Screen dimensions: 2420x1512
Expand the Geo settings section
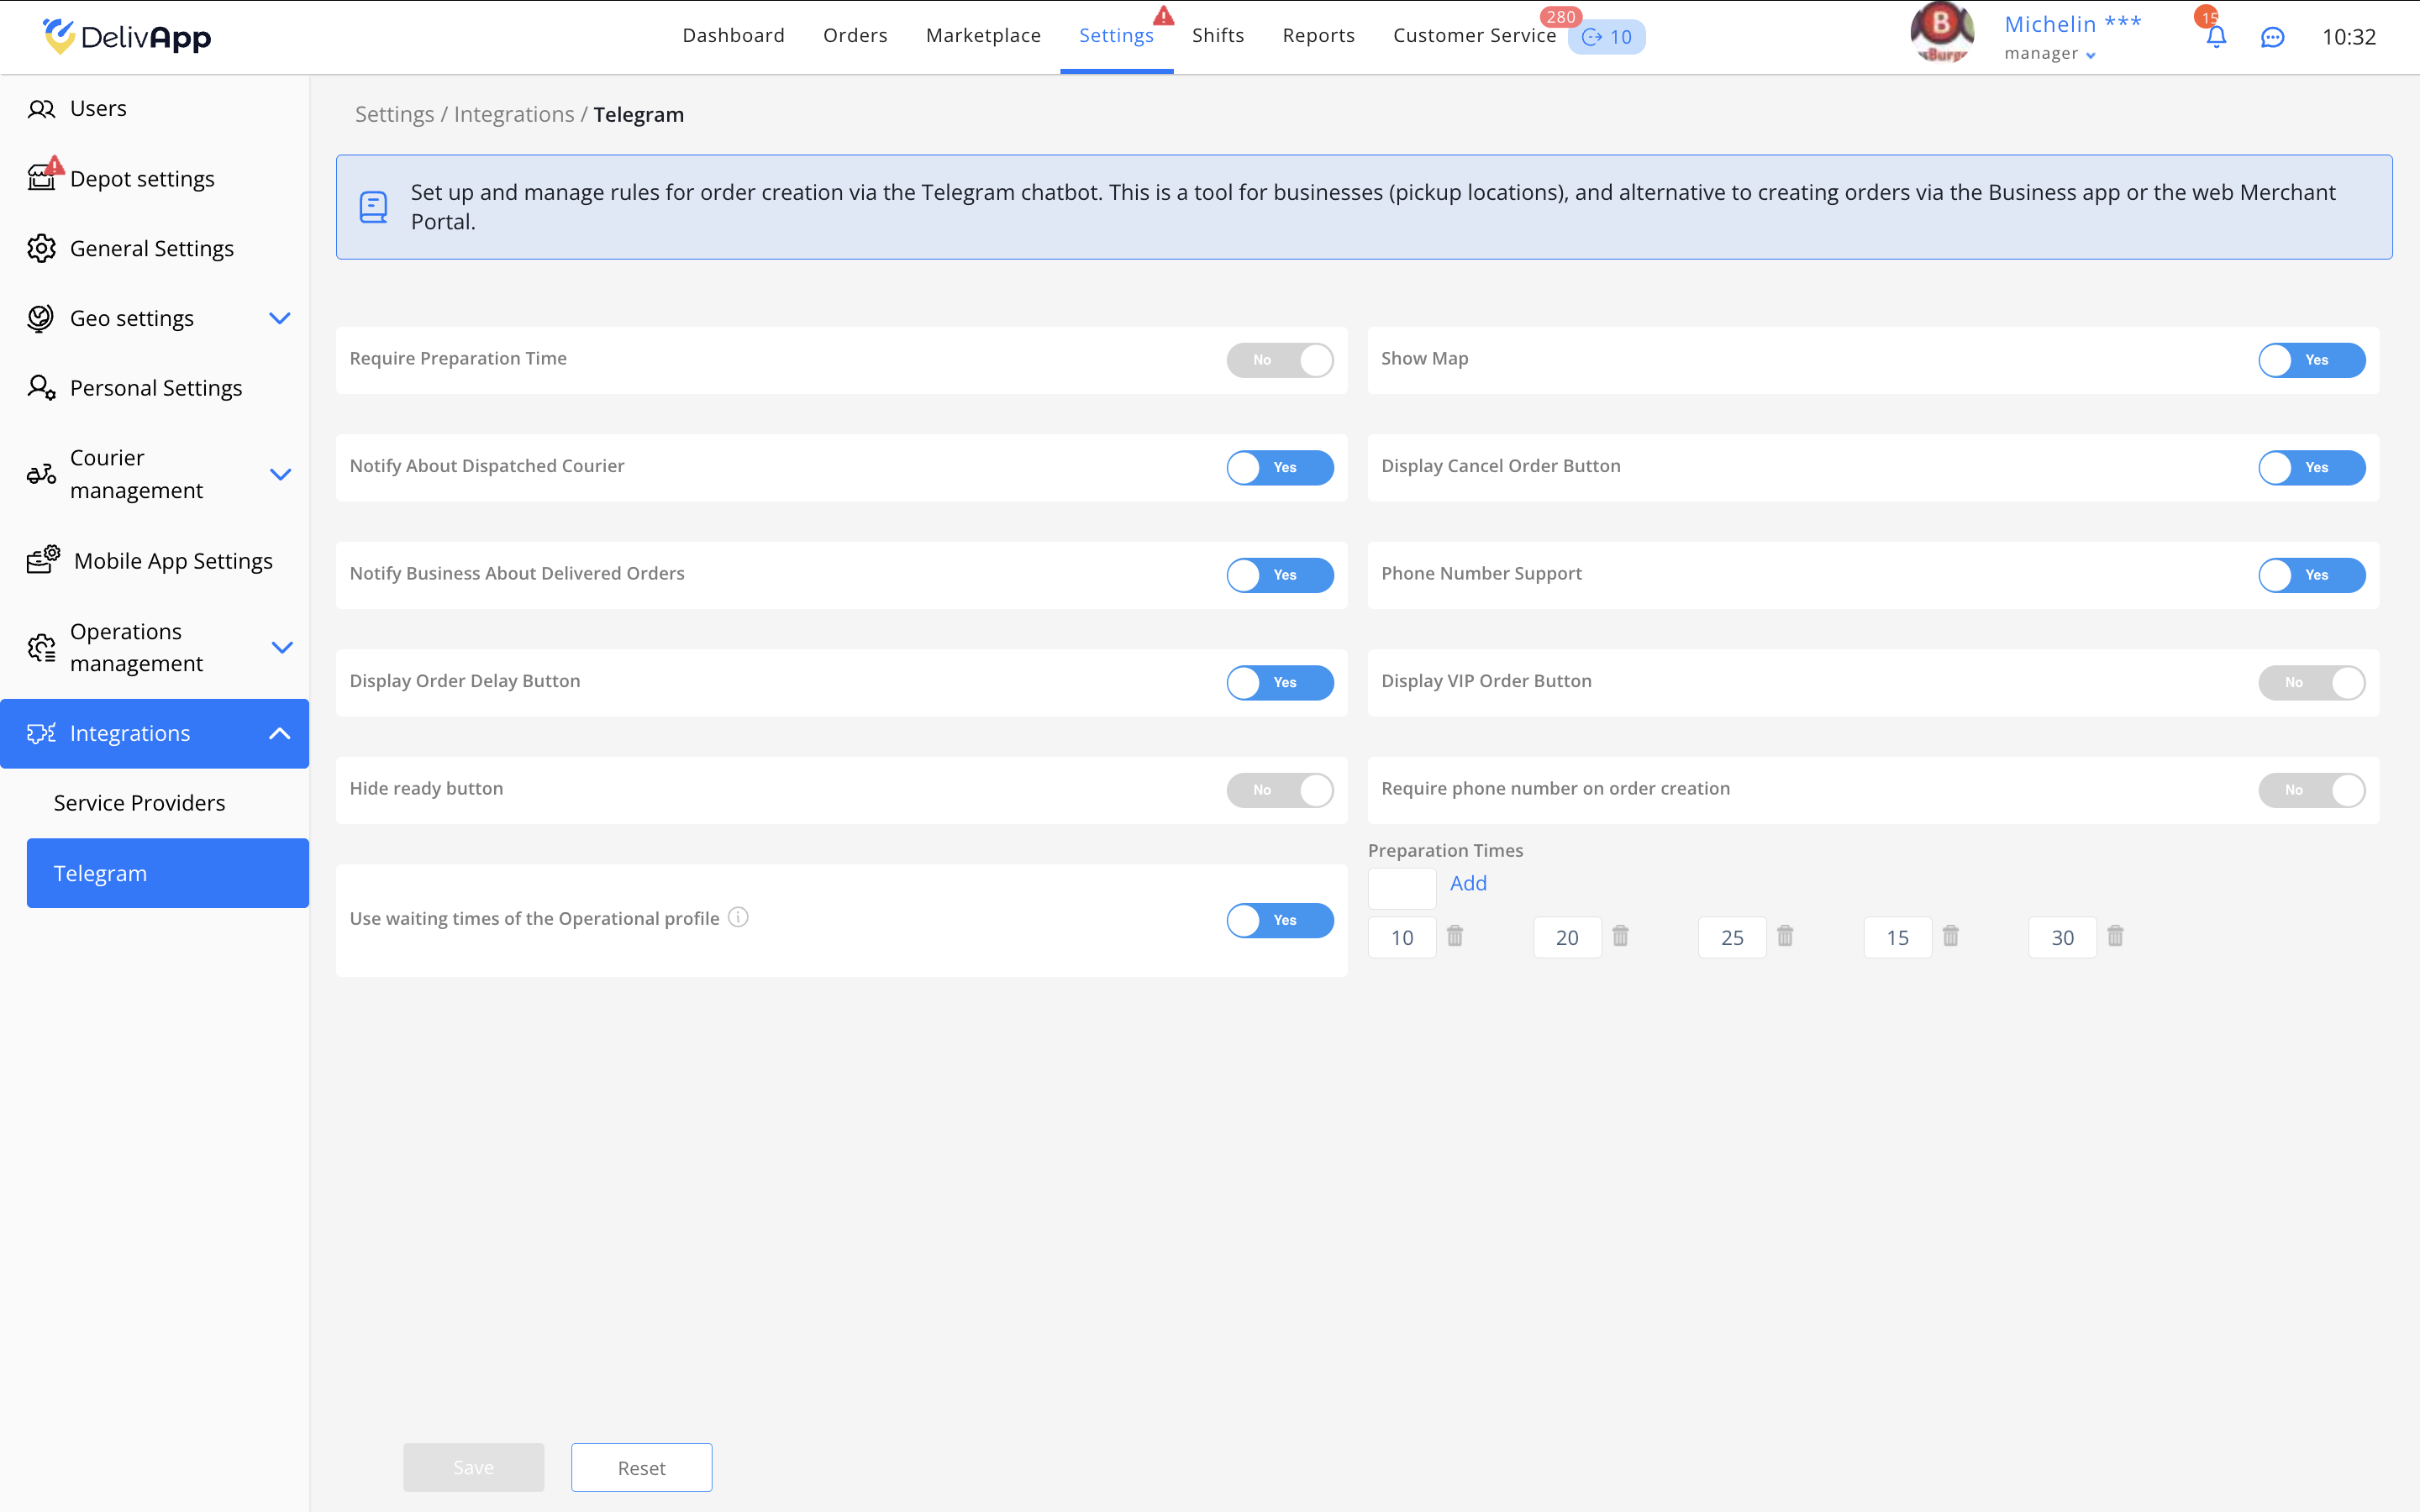[x=279, y=318]
